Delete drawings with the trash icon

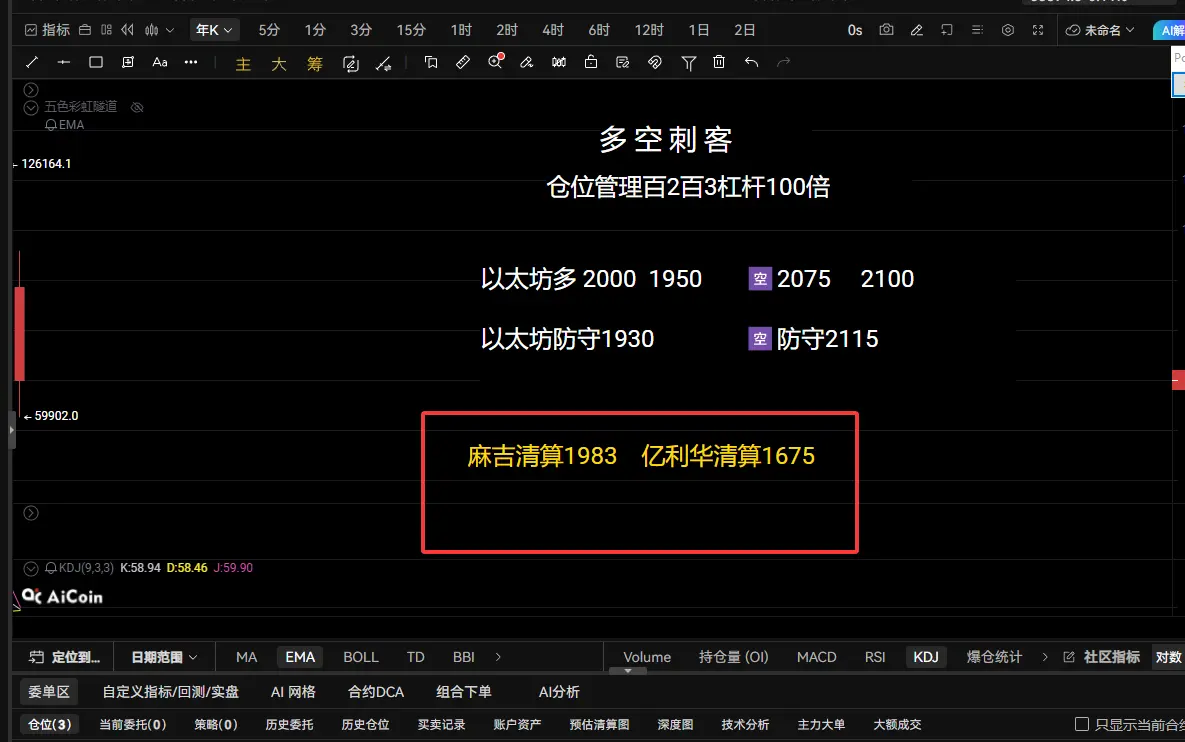[719, 62]
